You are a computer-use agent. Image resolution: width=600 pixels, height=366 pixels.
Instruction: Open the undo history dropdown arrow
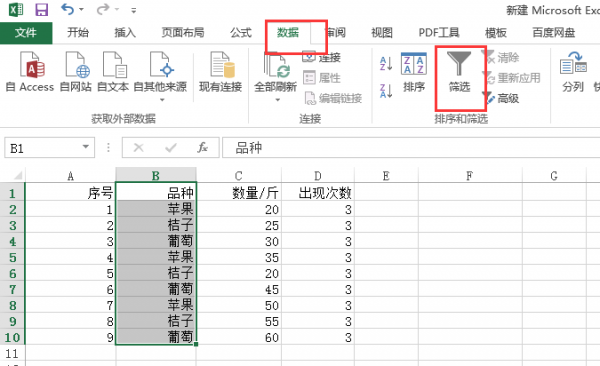[81, 10]
